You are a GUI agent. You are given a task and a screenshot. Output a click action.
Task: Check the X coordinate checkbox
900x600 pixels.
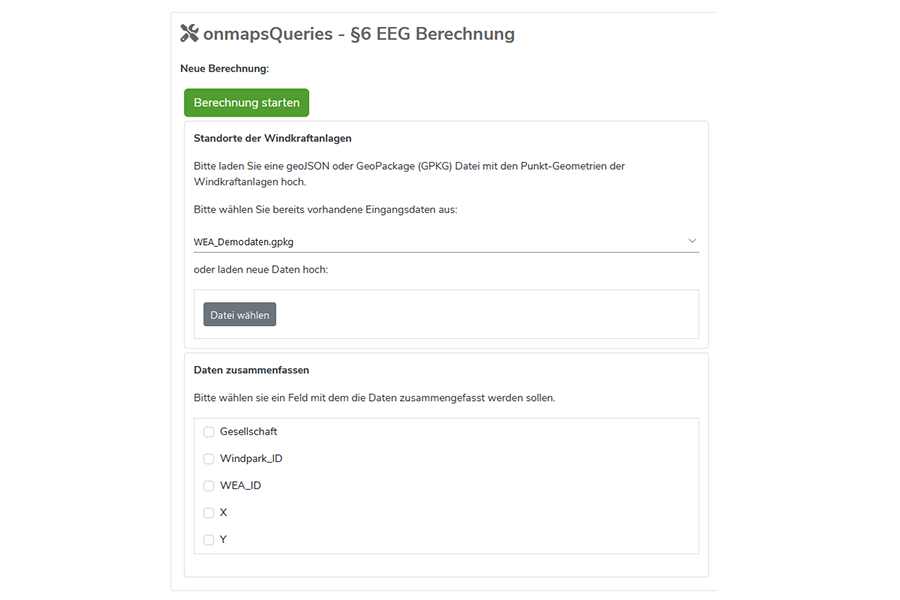[x=209, y=512]
